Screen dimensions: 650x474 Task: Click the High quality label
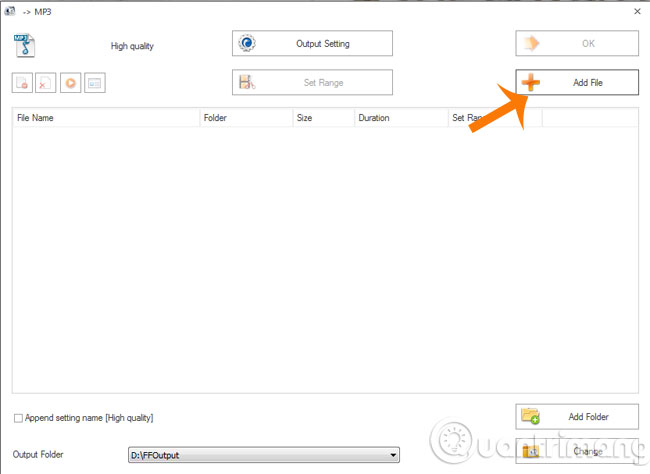[132, 46]
